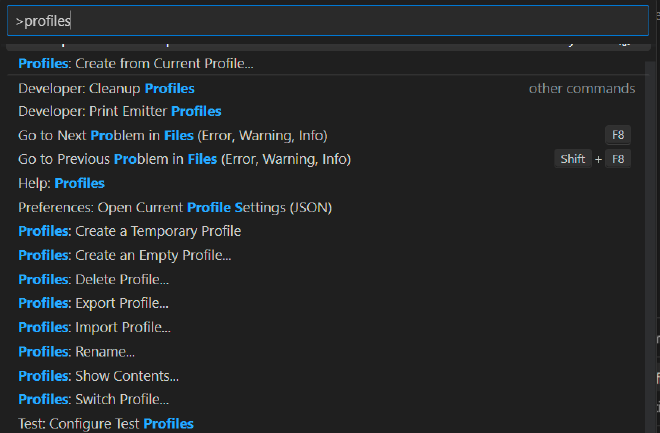This screenshot has width=660, height=433.
Task: Select Go to Previous Problem in Files
Action: pyautogui.click(x=185, y=159)
